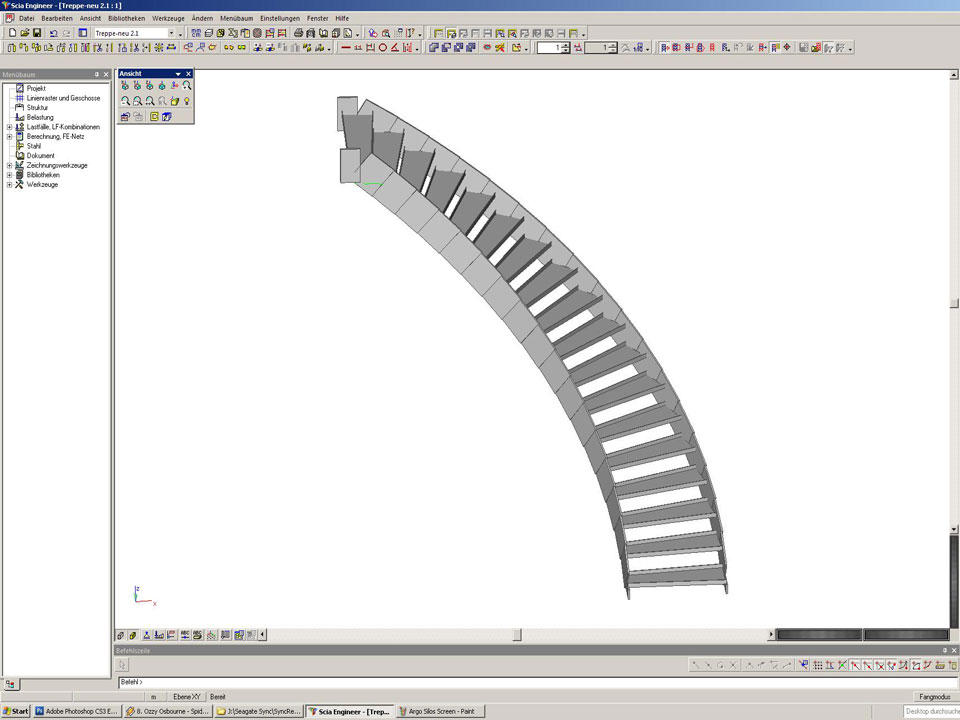This screenshot has height=720, width=960.
Task: Click the New document icon
Action: point(11,33)
